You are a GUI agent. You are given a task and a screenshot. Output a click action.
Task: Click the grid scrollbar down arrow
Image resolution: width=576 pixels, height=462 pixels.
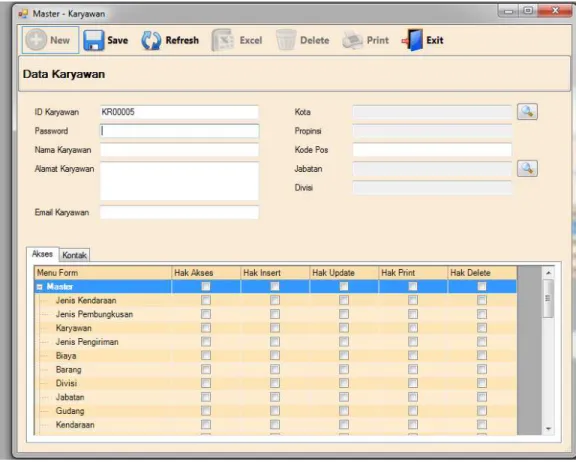548,429
